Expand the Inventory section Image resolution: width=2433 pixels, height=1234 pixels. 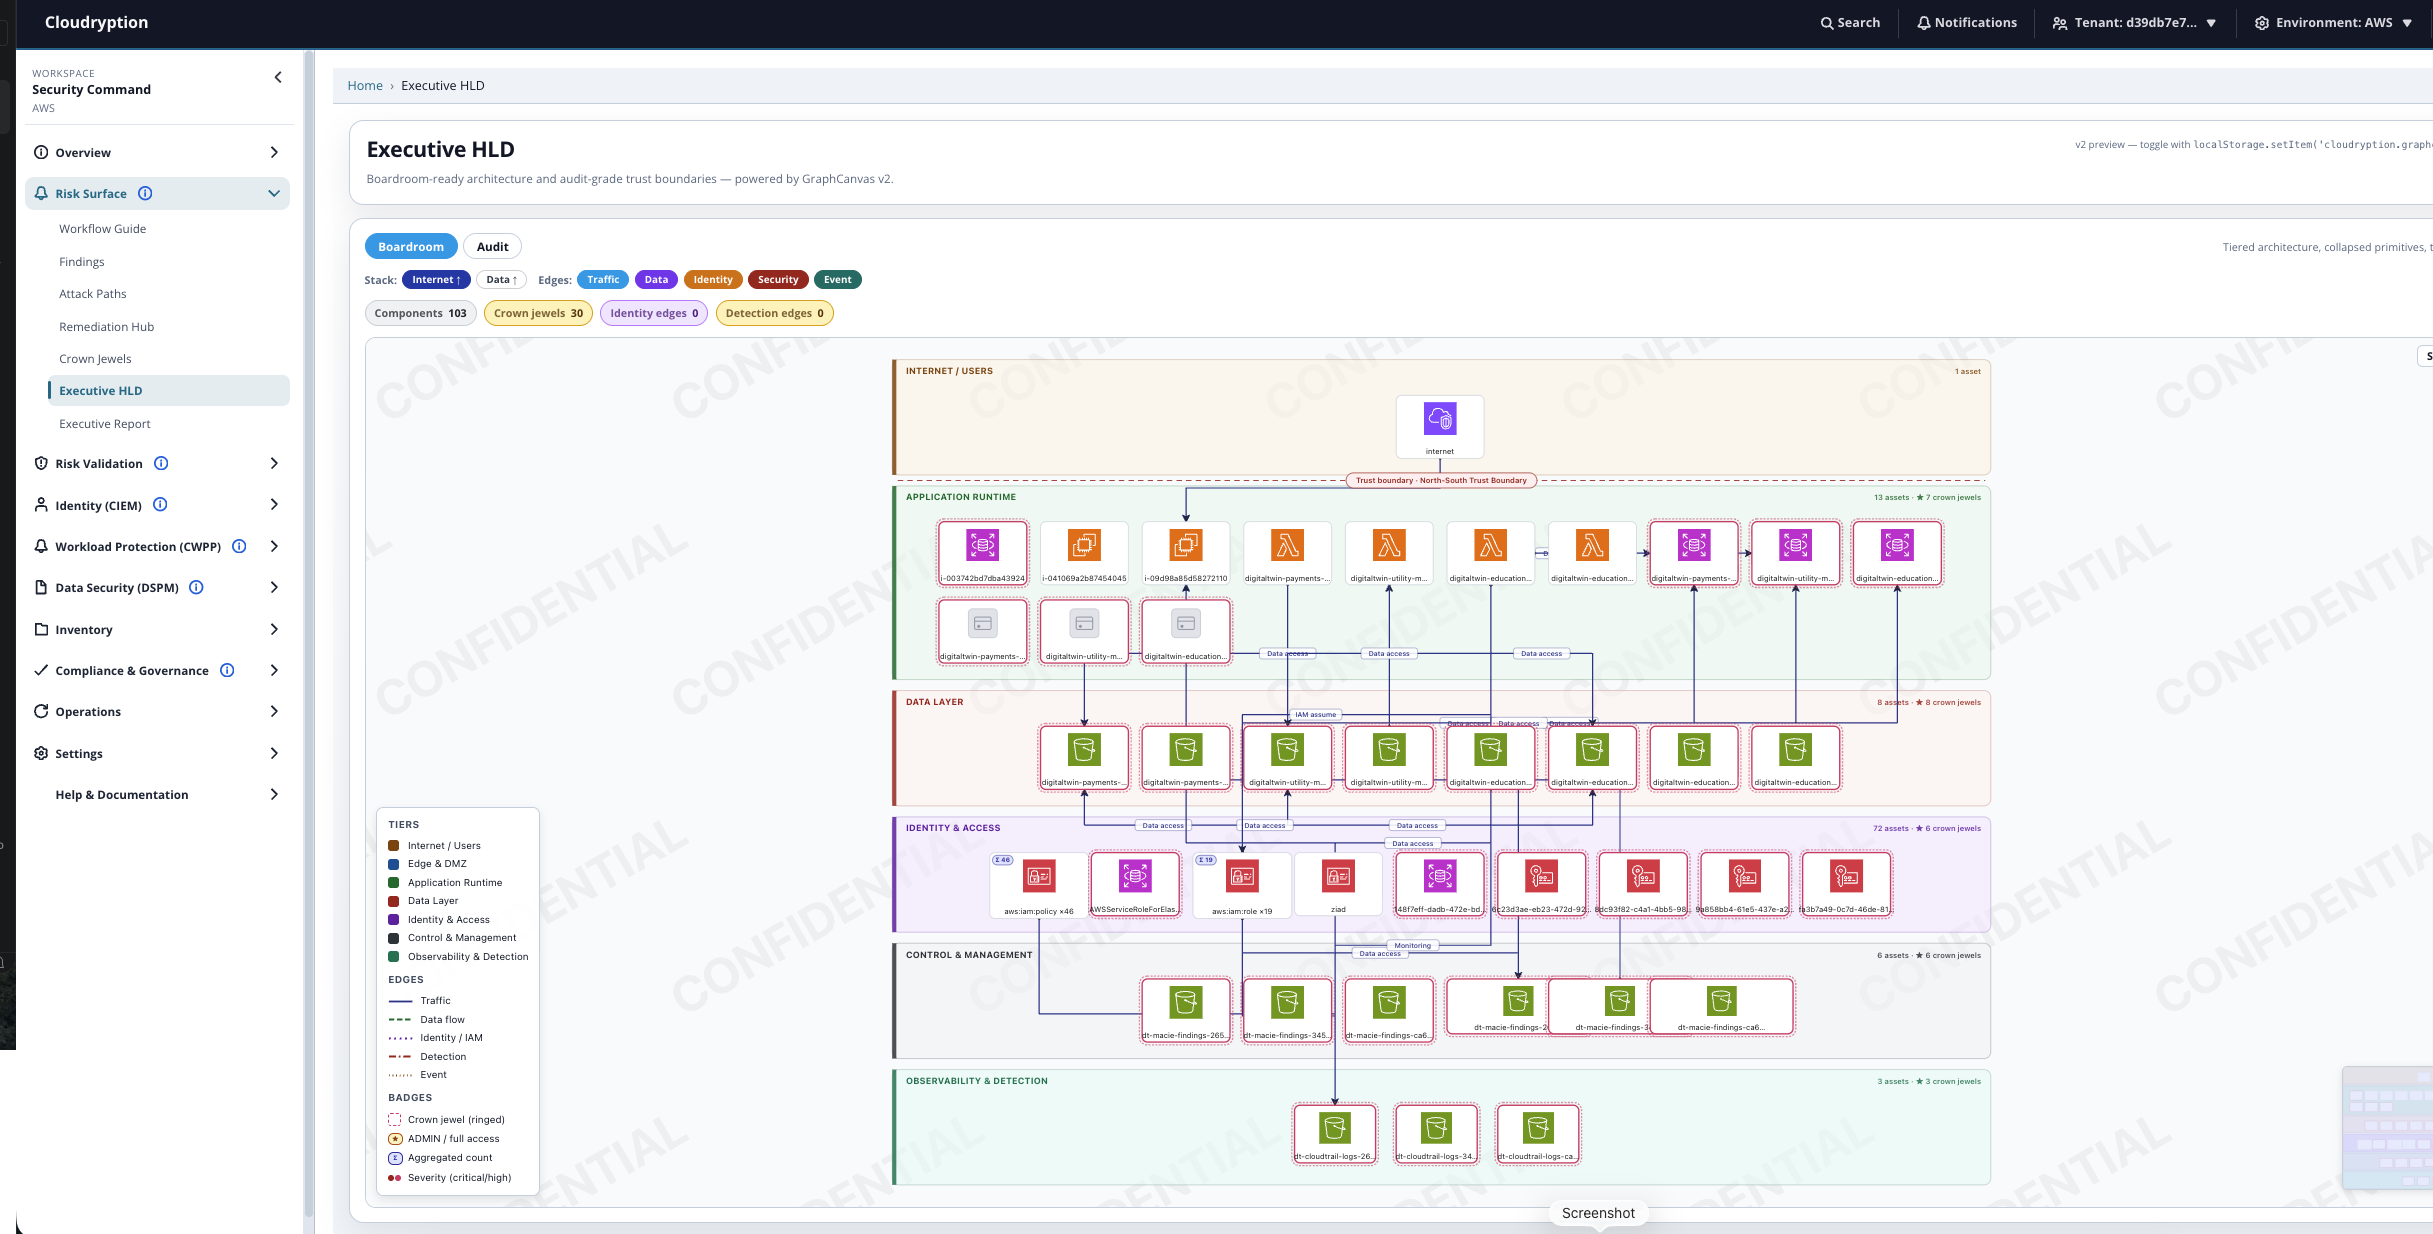pyautogui.click(x=157, y=629)
